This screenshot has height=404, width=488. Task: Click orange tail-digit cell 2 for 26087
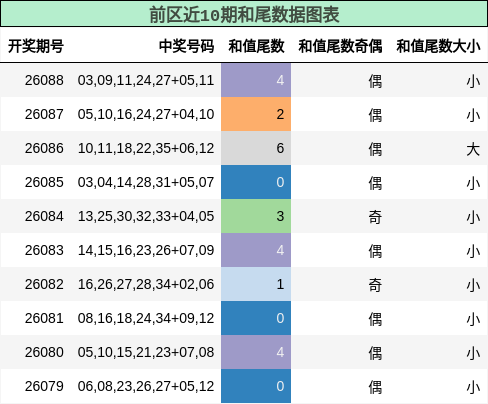[x=256, y=114]
